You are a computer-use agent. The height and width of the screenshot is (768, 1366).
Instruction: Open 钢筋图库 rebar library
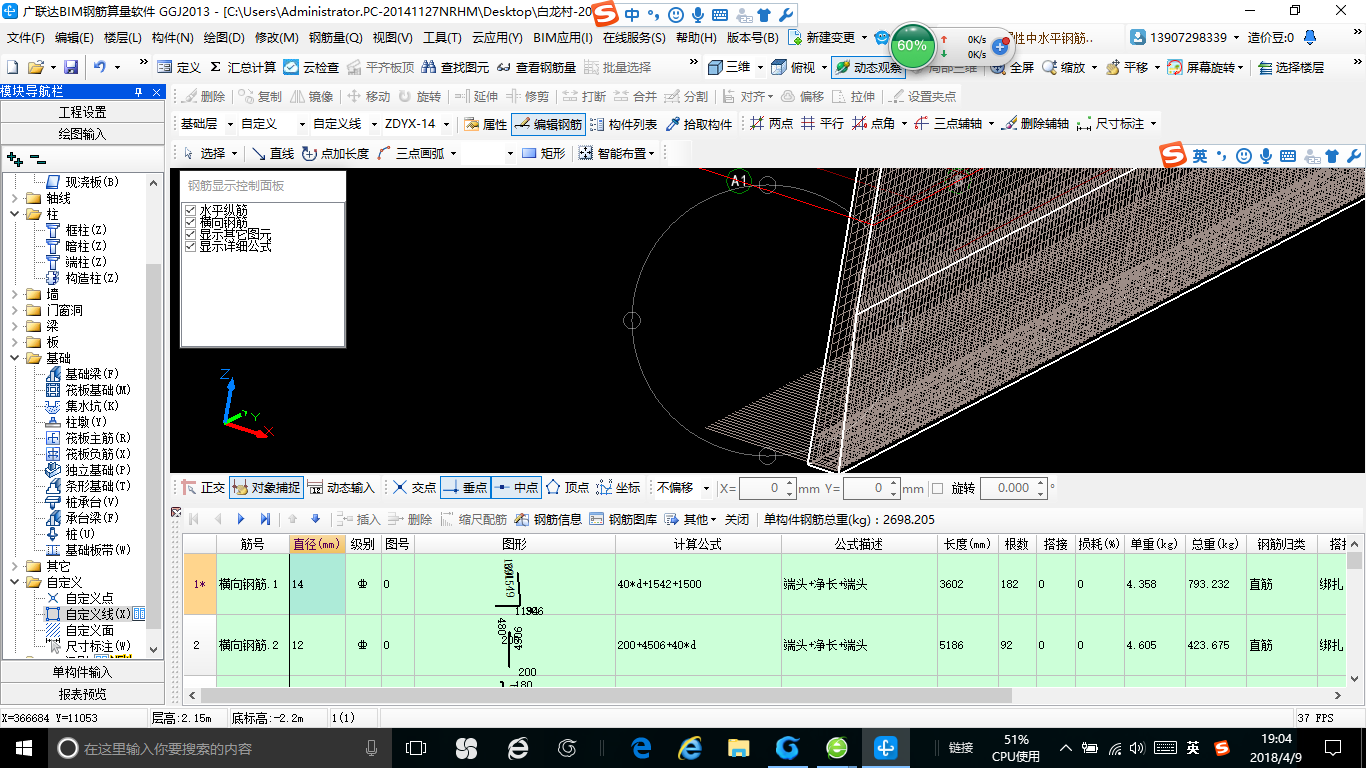coord(623,519)
